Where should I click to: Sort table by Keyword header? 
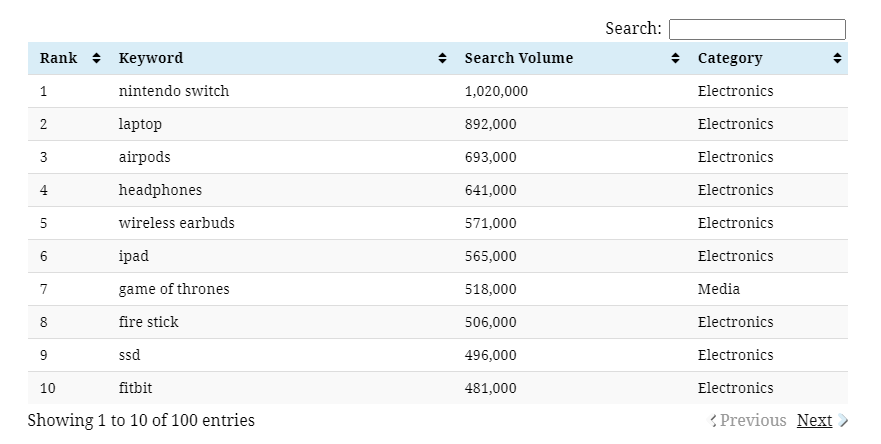(151, 59)
